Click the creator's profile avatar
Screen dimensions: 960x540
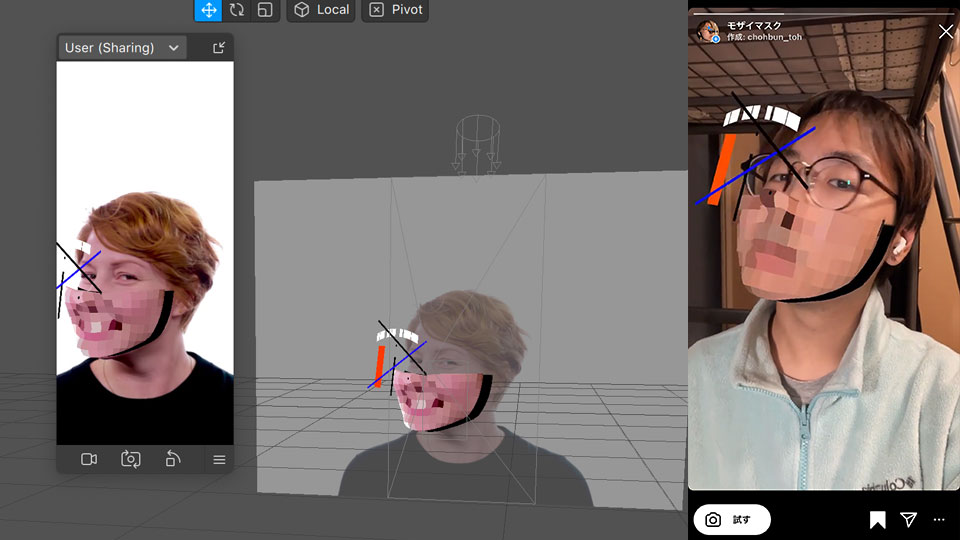click(709, 31)
